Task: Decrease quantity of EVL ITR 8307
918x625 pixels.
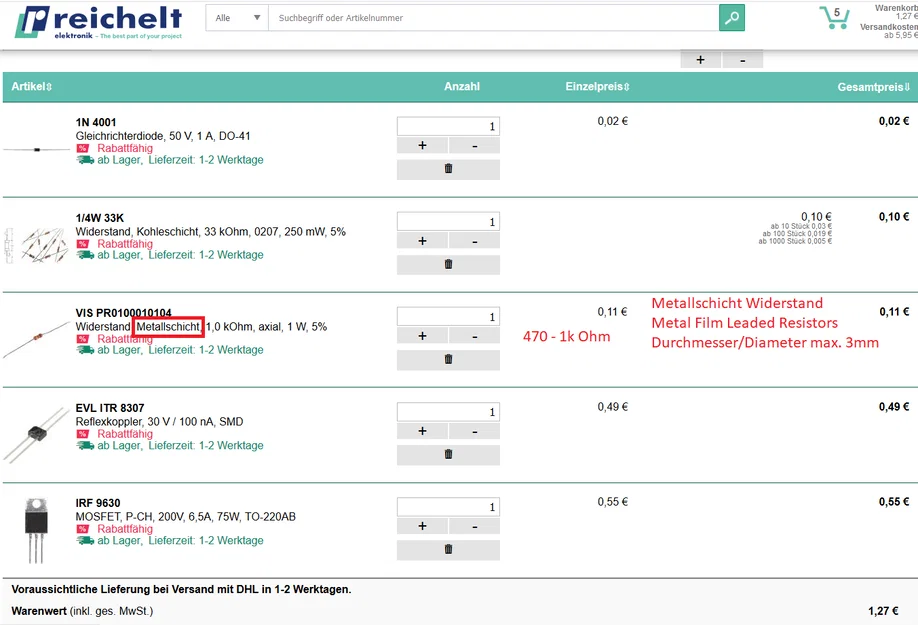Action: [x=475, y=431]
